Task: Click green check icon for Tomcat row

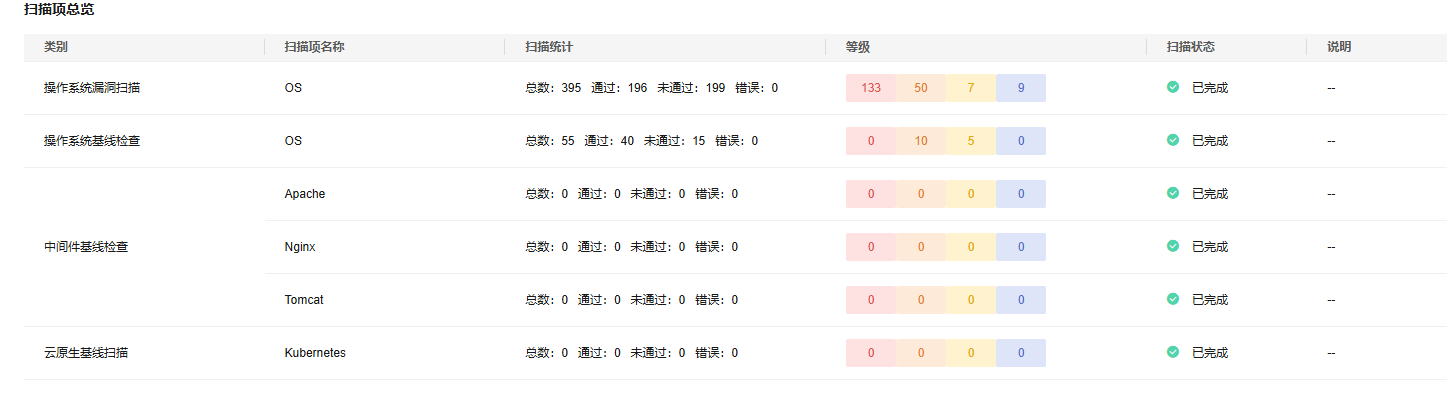Action: pyautogui.click(x=1173, y=299)
